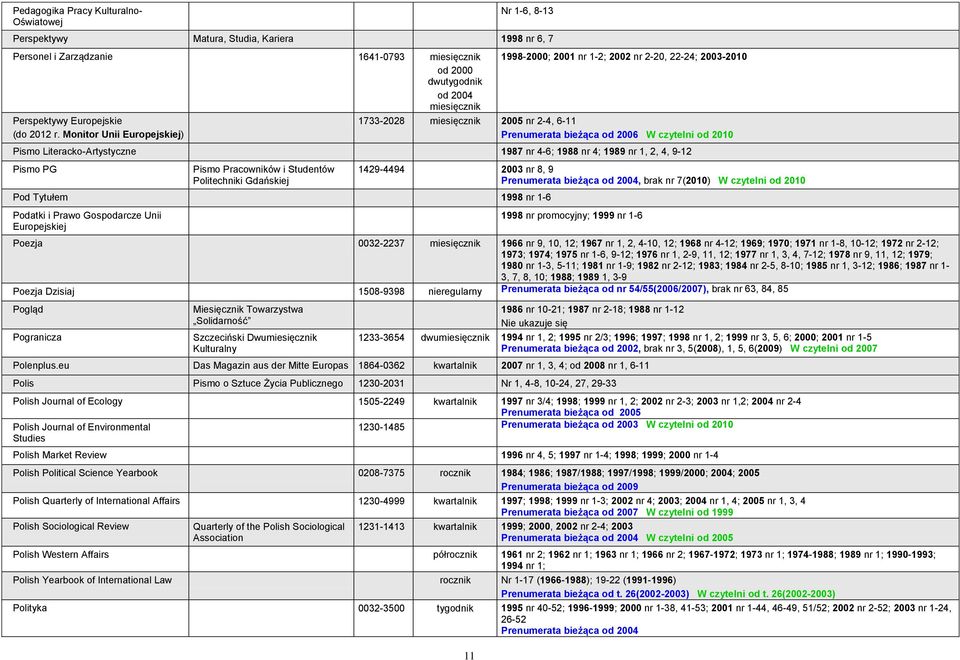Viewport: 960px width, 660px height.
Task: Click 'Prenumerata bieżąca od 2004' under Polityka
Action: [569, 631]
